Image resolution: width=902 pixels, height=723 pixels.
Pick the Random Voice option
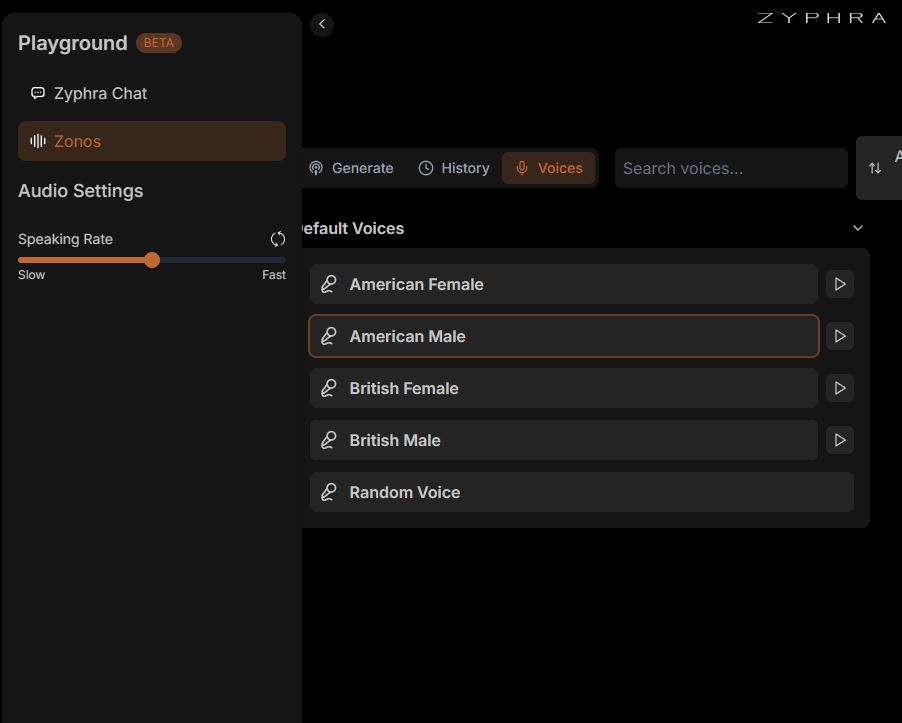click(581, 492)
